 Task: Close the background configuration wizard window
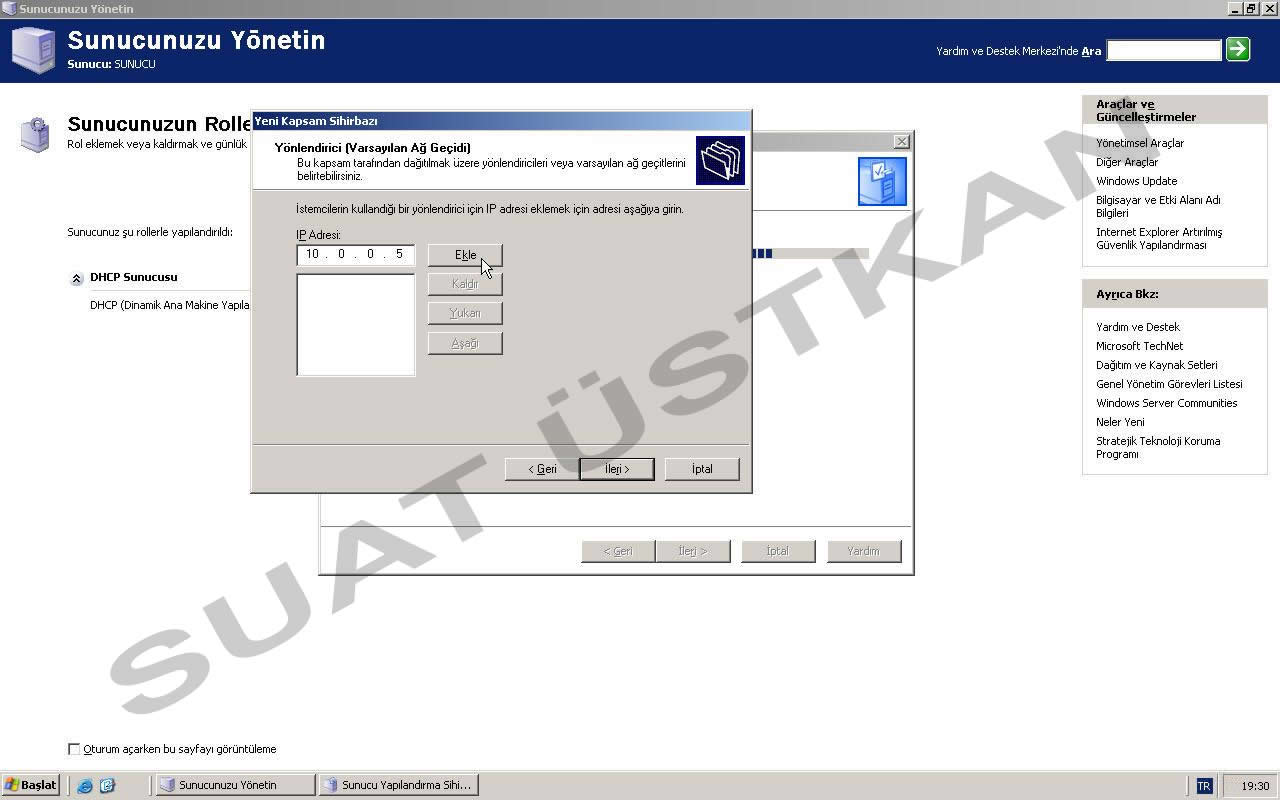901,142
